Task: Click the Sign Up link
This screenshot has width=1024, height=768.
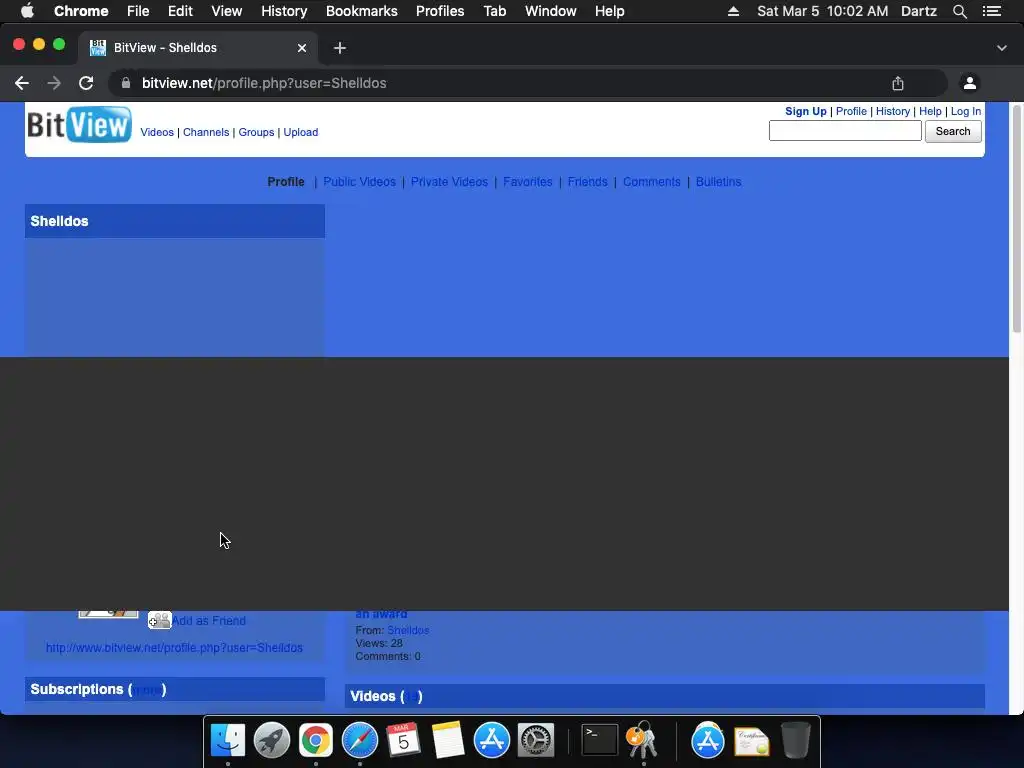Action: click(x=805, y=111)
